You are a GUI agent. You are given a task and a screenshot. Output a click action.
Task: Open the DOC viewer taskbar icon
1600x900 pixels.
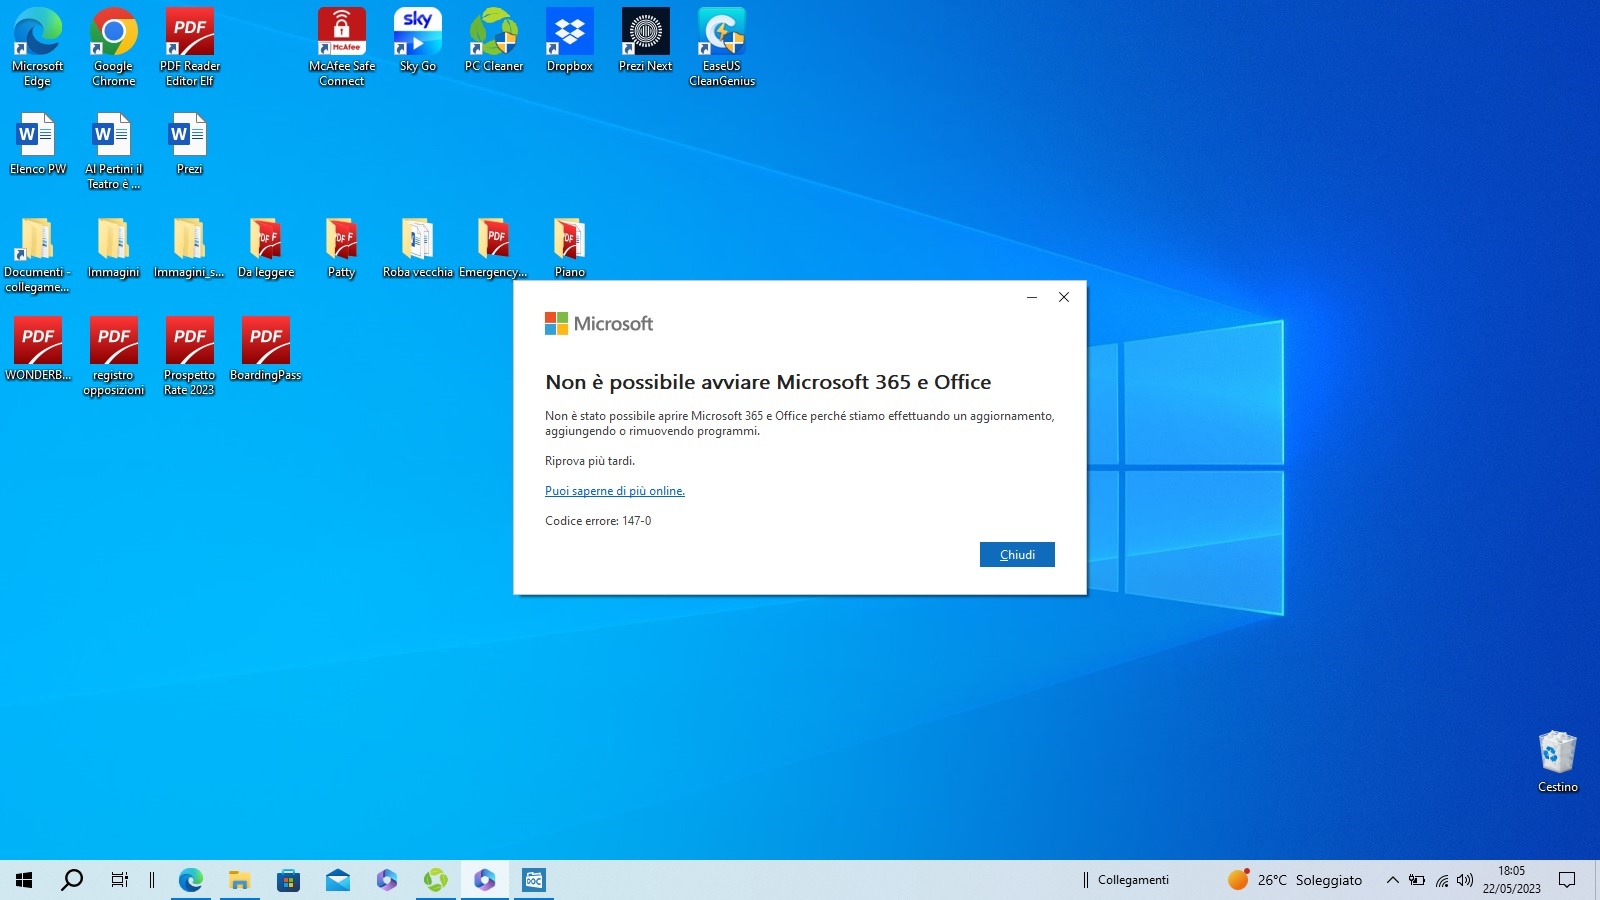tap(534, 880)
